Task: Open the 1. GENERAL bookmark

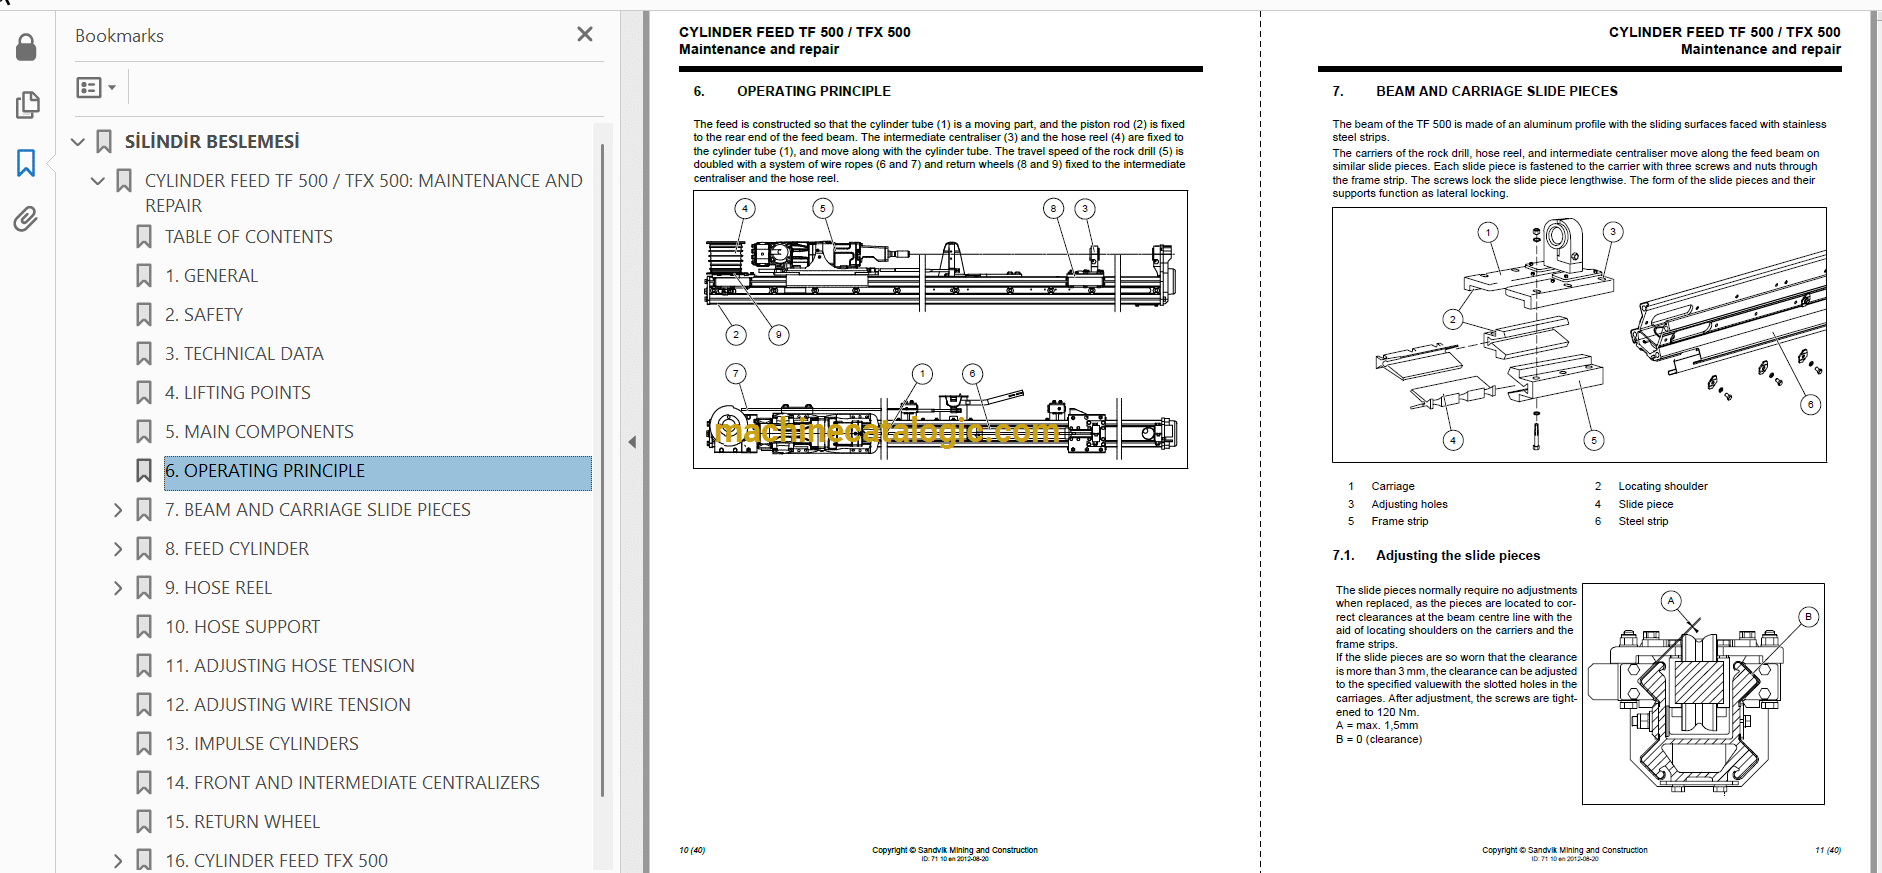Action: (x=211, y=276)
